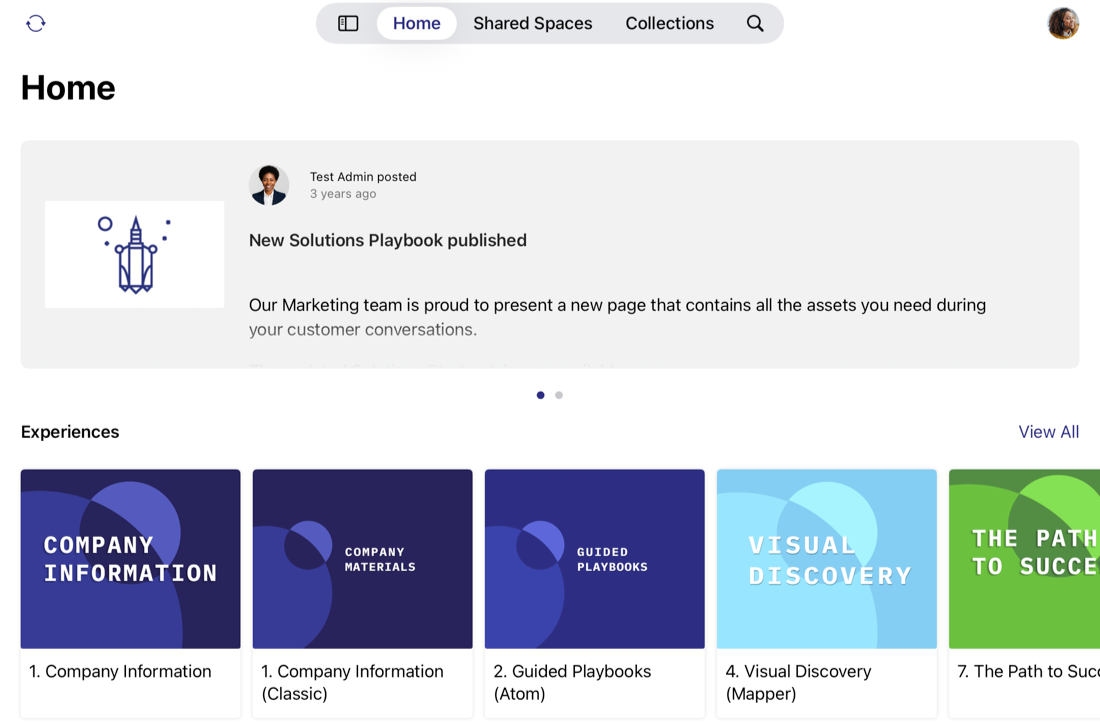Open search with magnifying glass icon
Image resolution: width=1100 pixels, height=726 pixels.
point(755,23)
